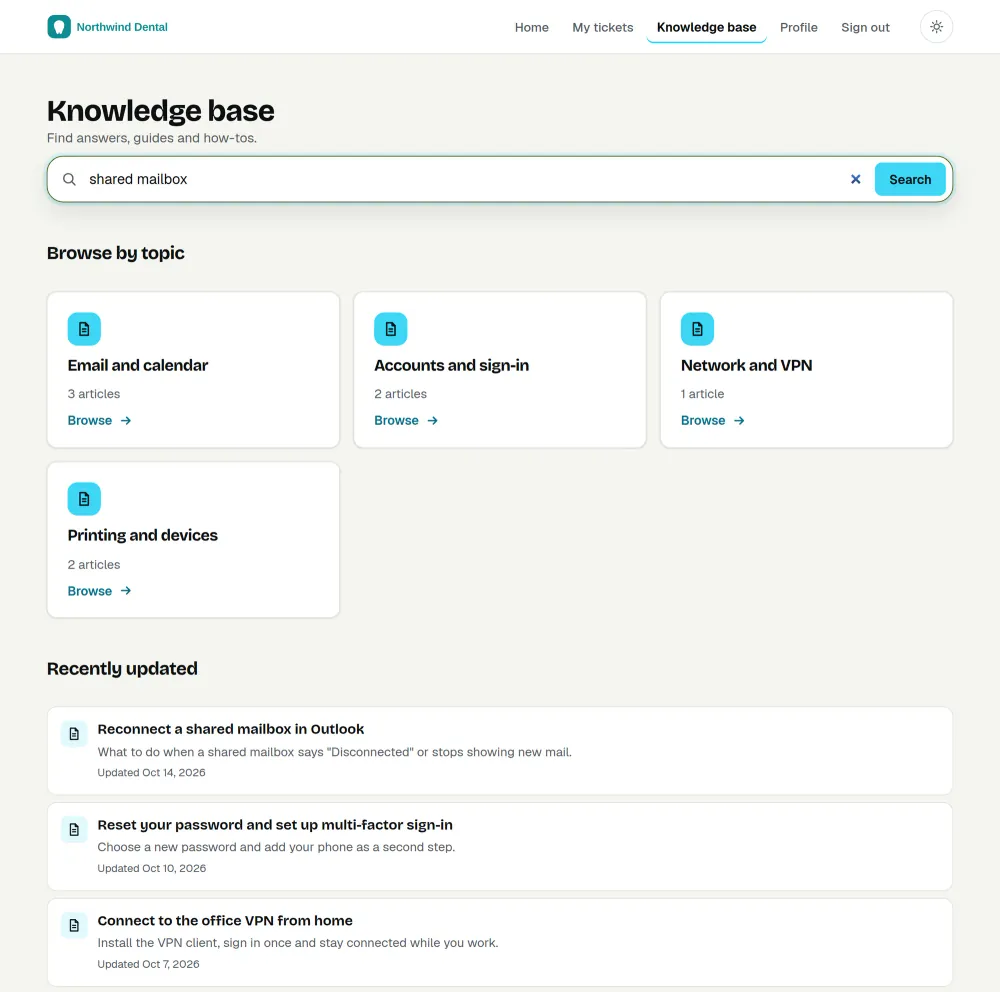Open the Profile page
The image size is (1000, 992).
tap(798, 27)
